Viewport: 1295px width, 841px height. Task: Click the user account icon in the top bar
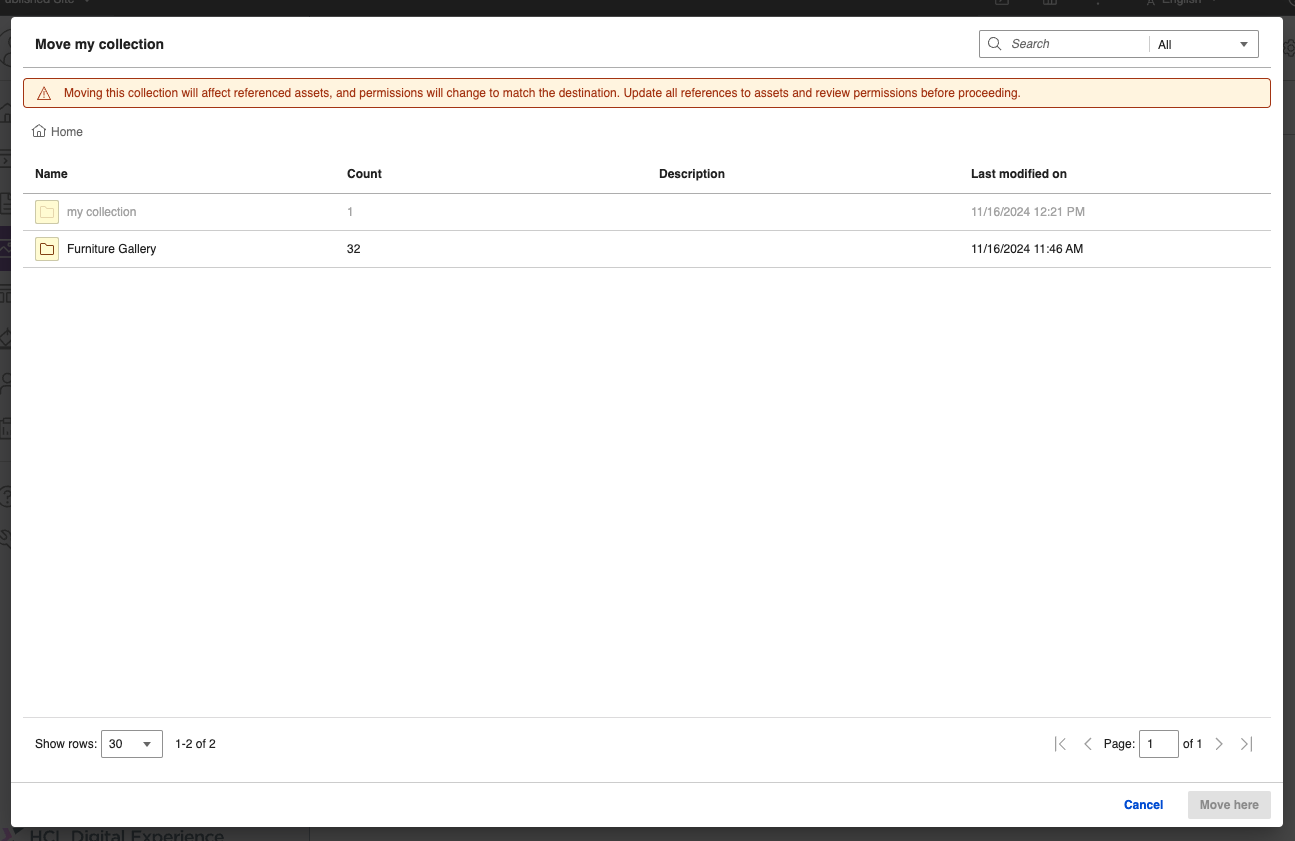[1150, 3]
